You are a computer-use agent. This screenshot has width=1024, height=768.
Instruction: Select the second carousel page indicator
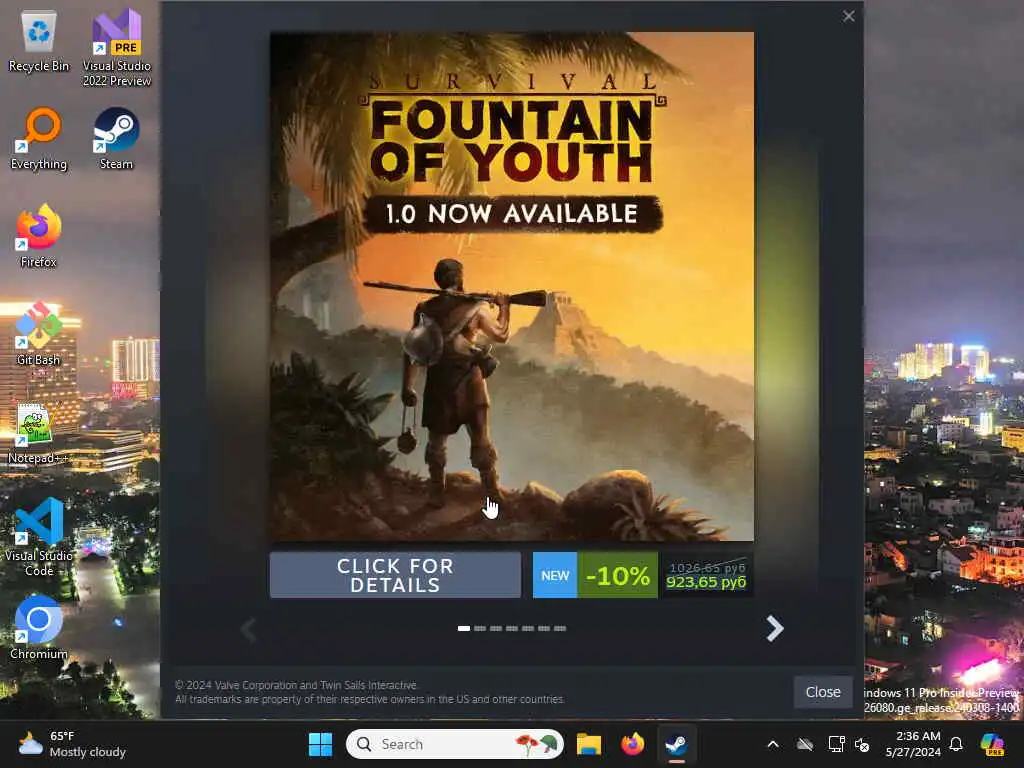480,628
